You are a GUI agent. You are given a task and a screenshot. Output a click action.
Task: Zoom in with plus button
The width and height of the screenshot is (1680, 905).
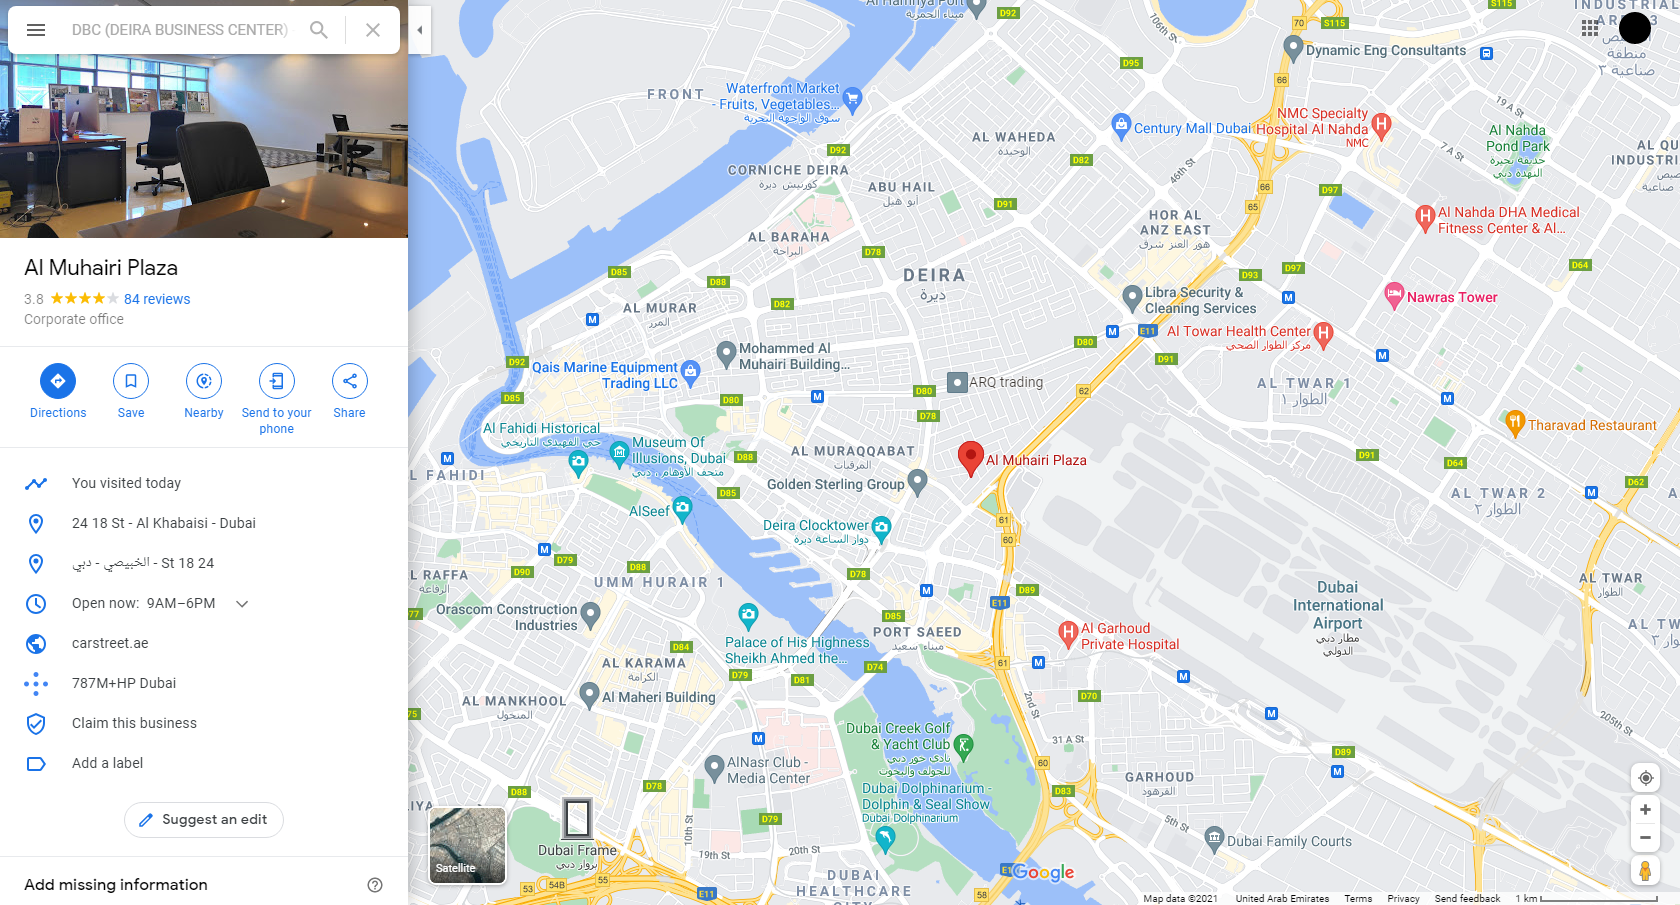[x=1645, y=810]
